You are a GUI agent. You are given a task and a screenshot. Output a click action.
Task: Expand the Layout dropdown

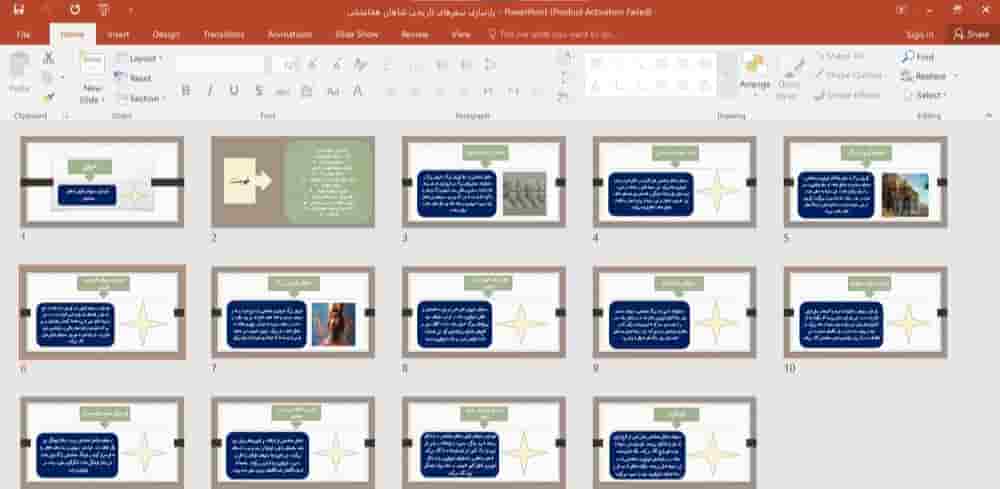click(x=143, y=59)
